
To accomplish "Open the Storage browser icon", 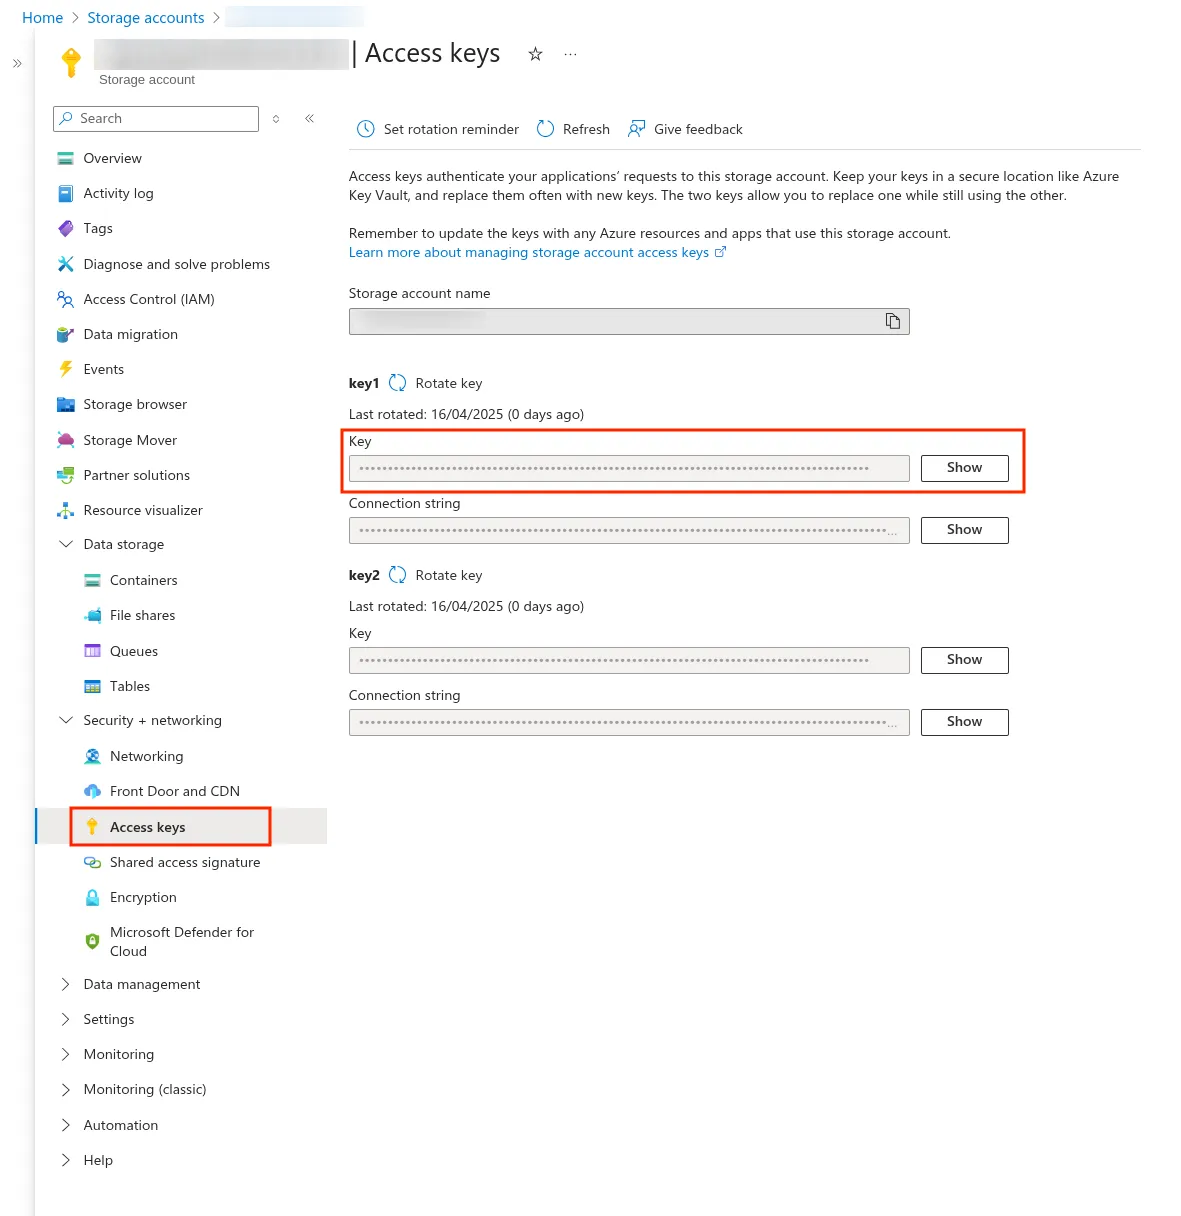I will pos(66,404).
